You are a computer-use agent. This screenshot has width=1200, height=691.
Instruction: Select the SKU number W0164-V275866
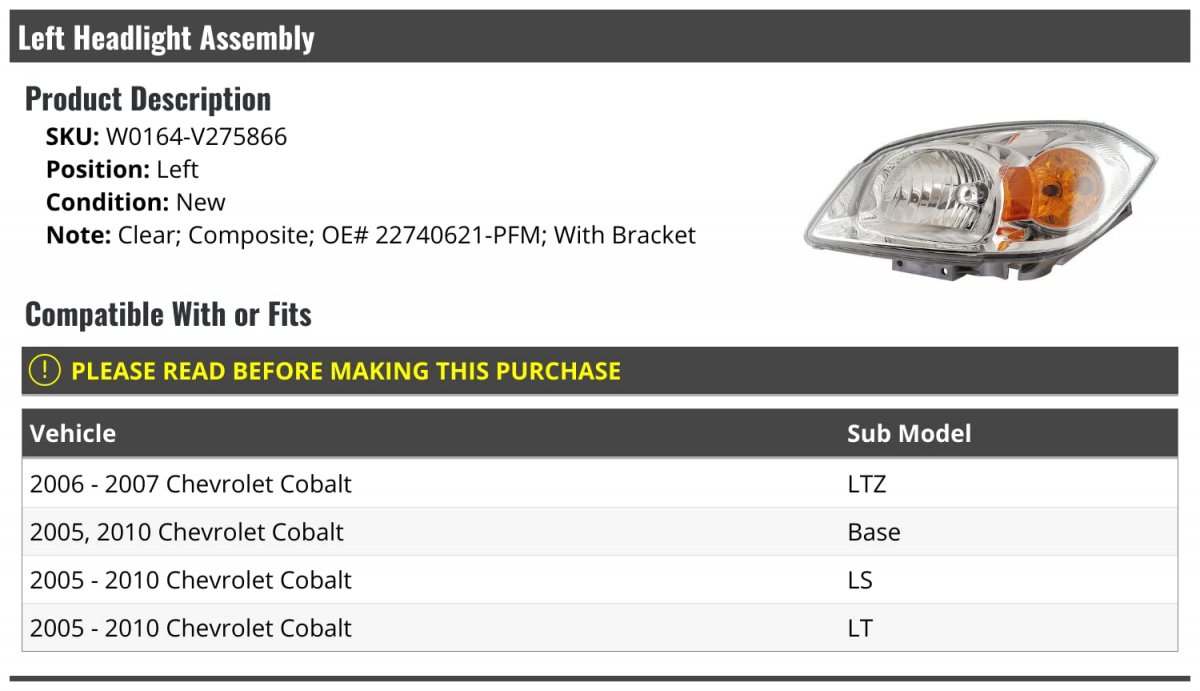point(196,137)
